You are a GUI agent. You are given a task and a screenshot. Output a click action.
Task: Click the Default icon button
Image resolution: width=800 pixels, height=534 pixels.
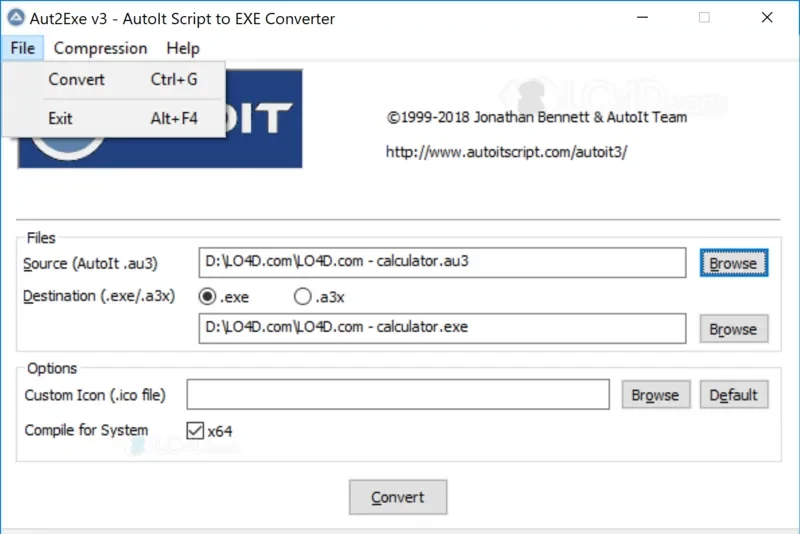(734, 395)
